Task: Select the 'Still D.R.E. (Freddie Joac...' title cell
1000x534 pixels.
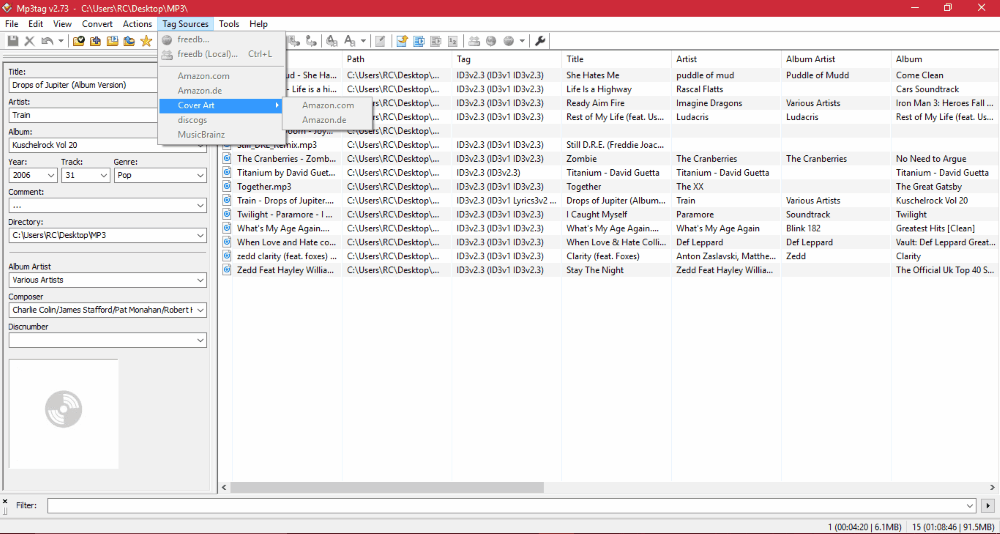Action: pyautogui.click(x=617, y=144)
